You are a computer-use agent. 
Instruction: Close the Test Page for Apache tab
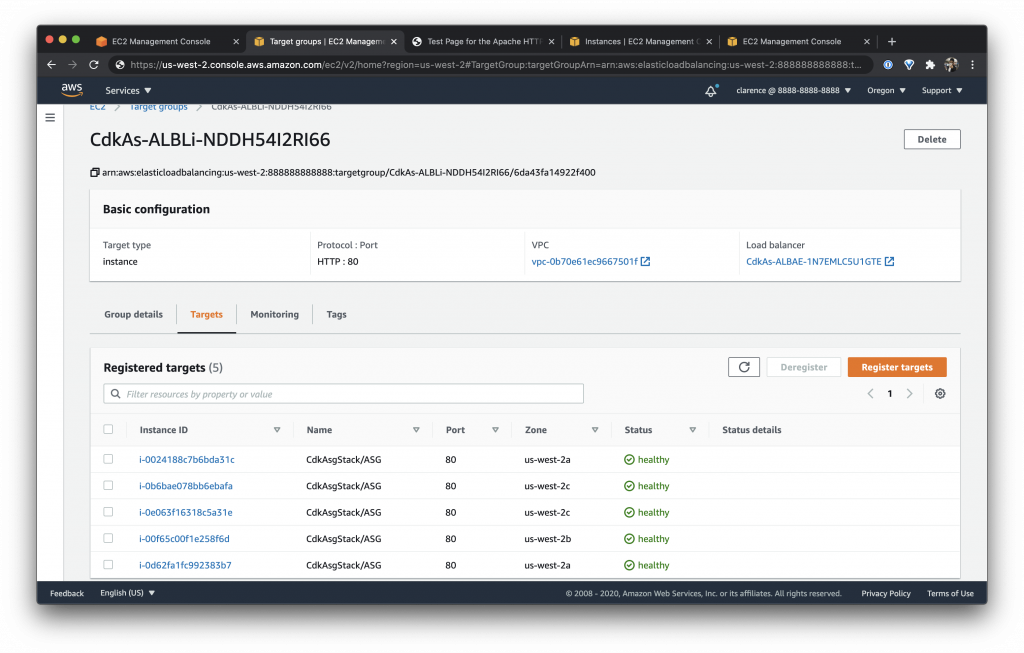(x=551, y=41)
